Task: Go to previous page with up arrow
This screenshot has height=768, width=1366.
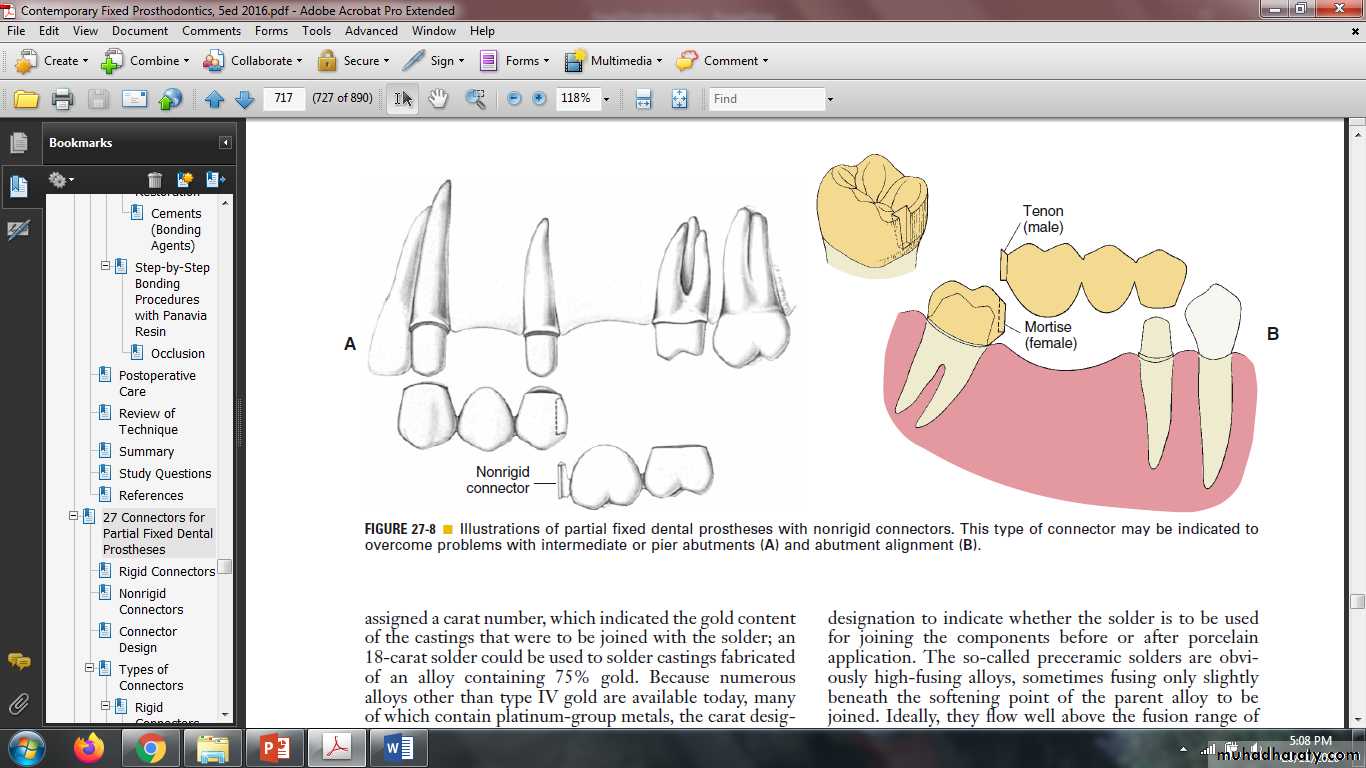Action: [x=214, y=99]
